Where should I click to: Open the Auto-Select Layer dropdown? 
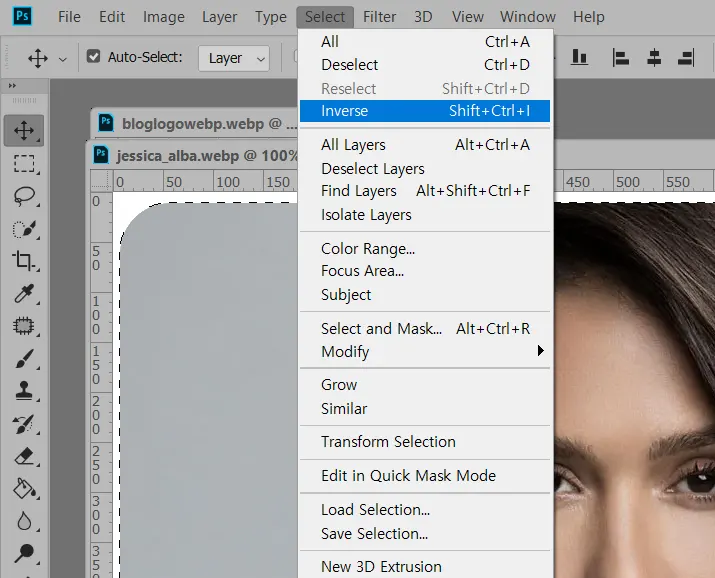point(234,58)
